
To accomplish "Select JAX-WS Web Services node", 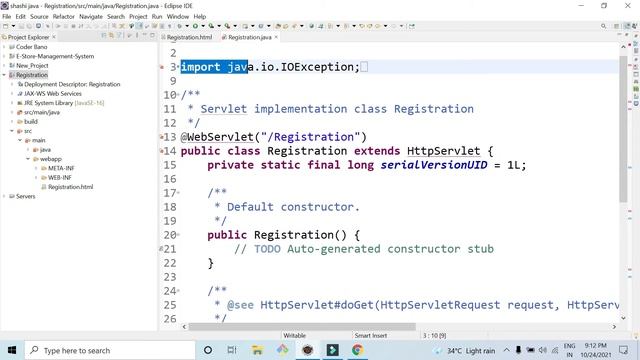I will point(53,93).
